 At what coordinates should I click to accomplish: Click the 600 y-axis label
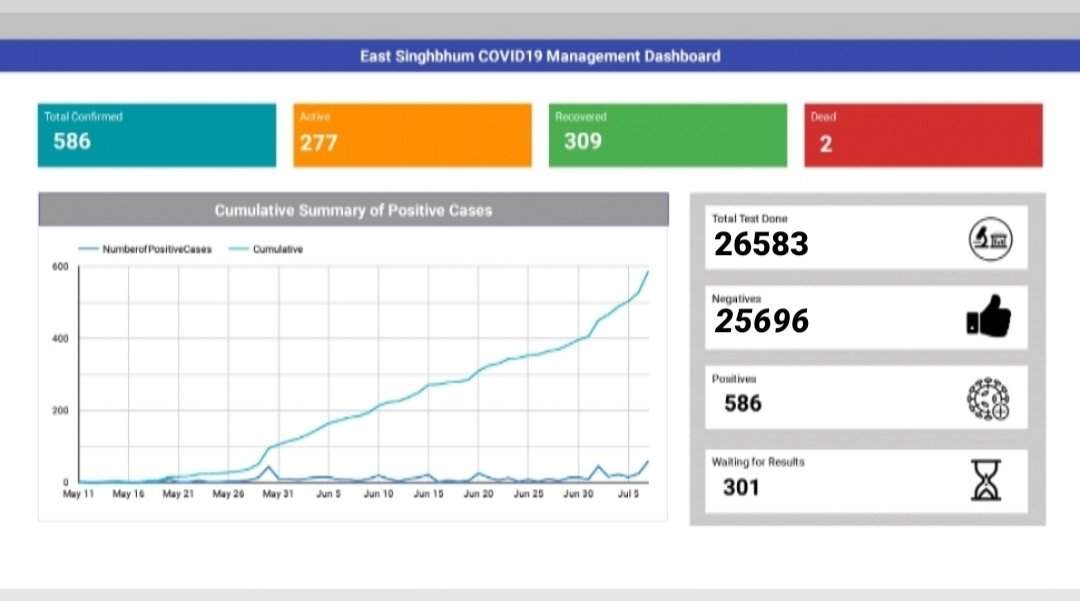[61, 266]
